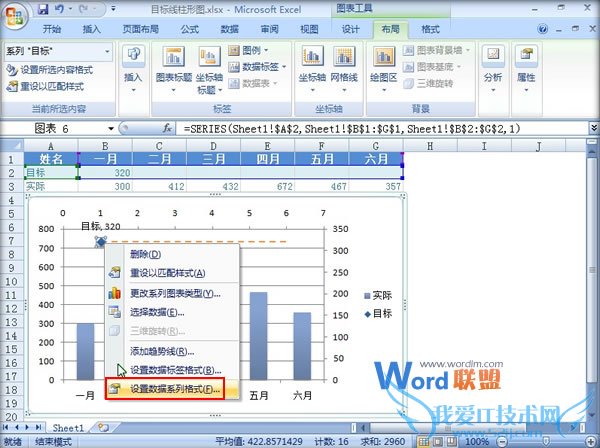Open the quick access toolbar customize dropdown
The height and width of the screenshot is (448, 600).
pos(113,9)
